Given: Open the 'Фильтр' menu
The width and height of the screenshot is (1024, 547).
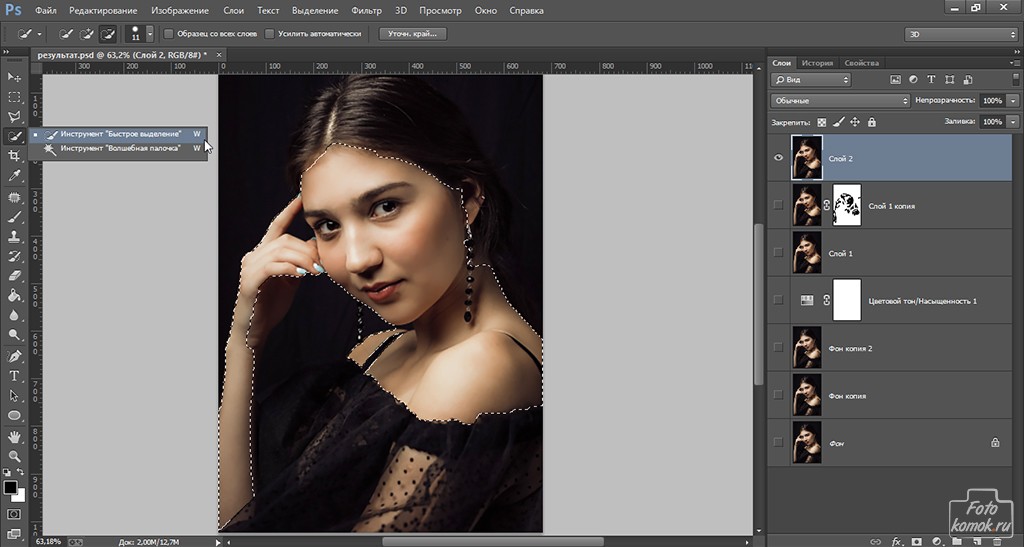Looking at the screenshot, I should [367, 11].
